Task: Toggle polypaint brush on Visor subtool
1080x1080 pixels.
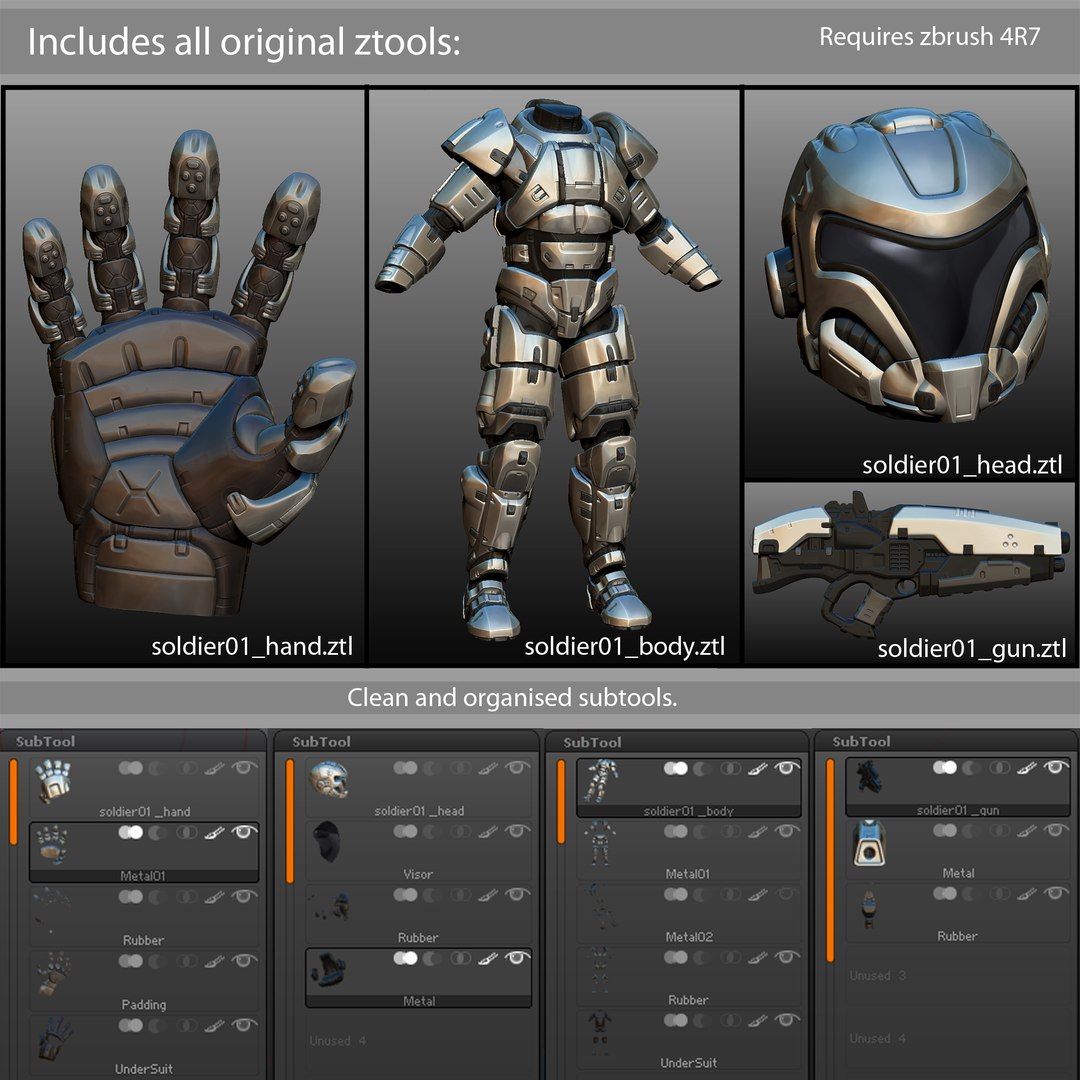Action: tap(488, 831)
